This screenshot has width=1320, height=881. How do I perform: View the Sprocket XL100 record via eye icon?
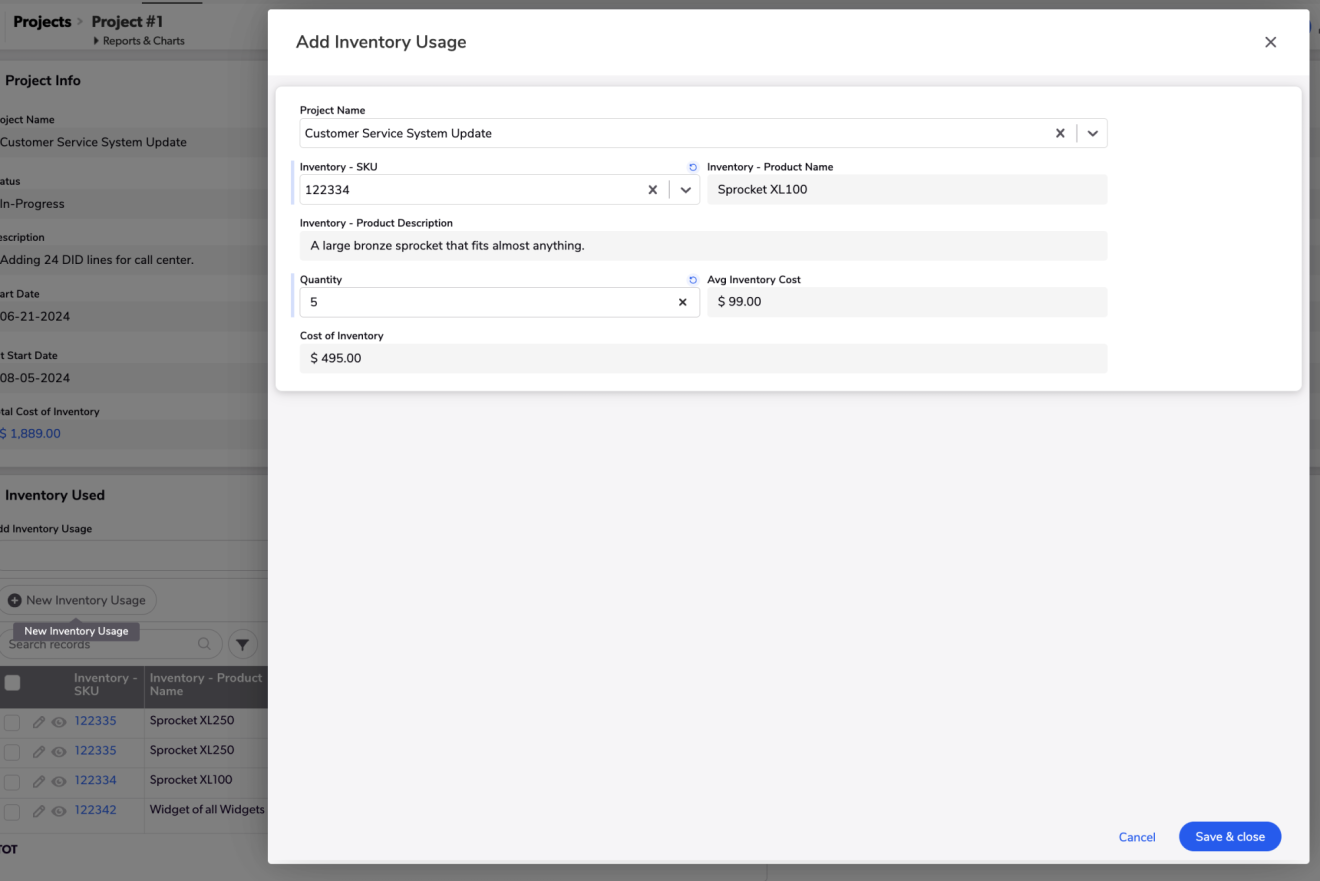(59, 781)
